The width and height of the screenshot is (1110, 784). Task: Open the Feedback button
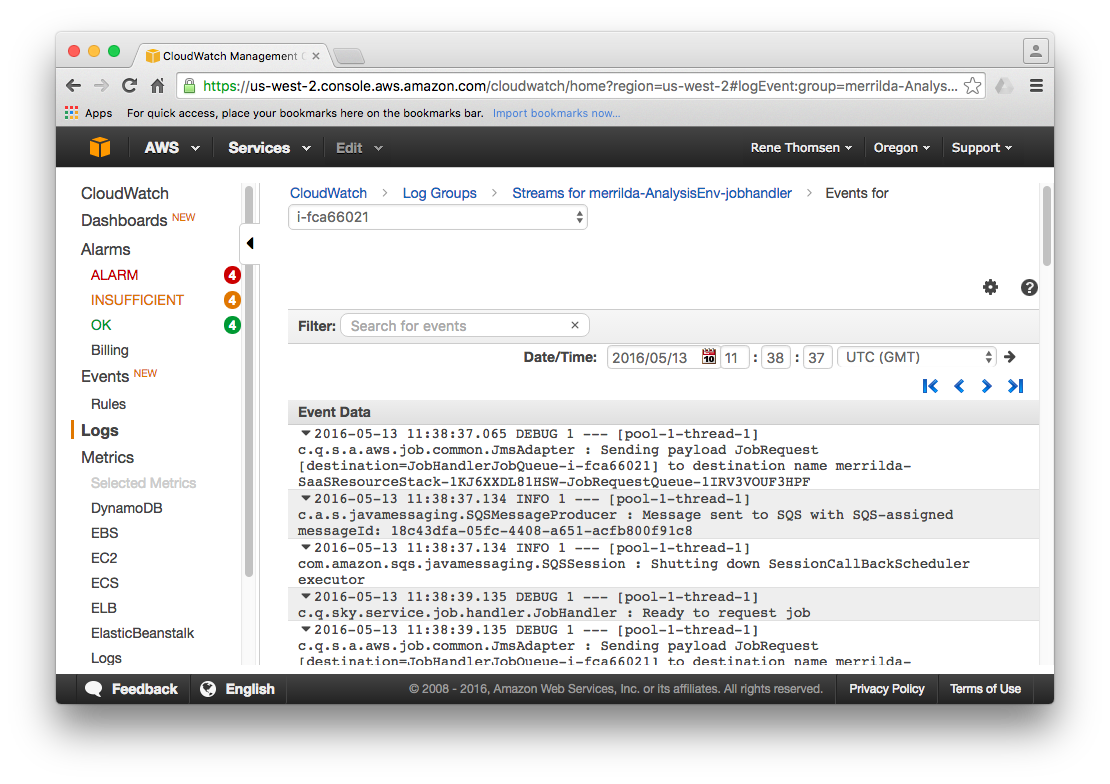point(132,688)
